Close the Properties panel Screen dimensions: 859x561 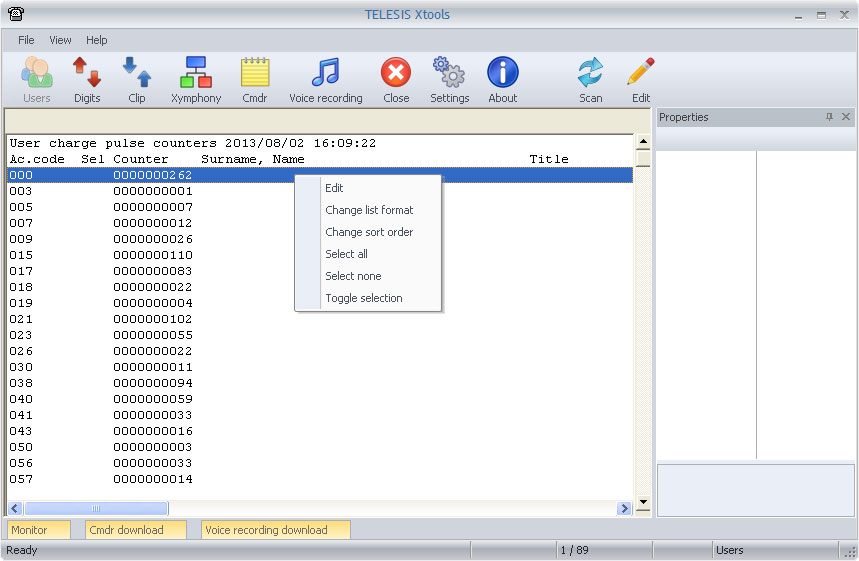click(846, 117)
